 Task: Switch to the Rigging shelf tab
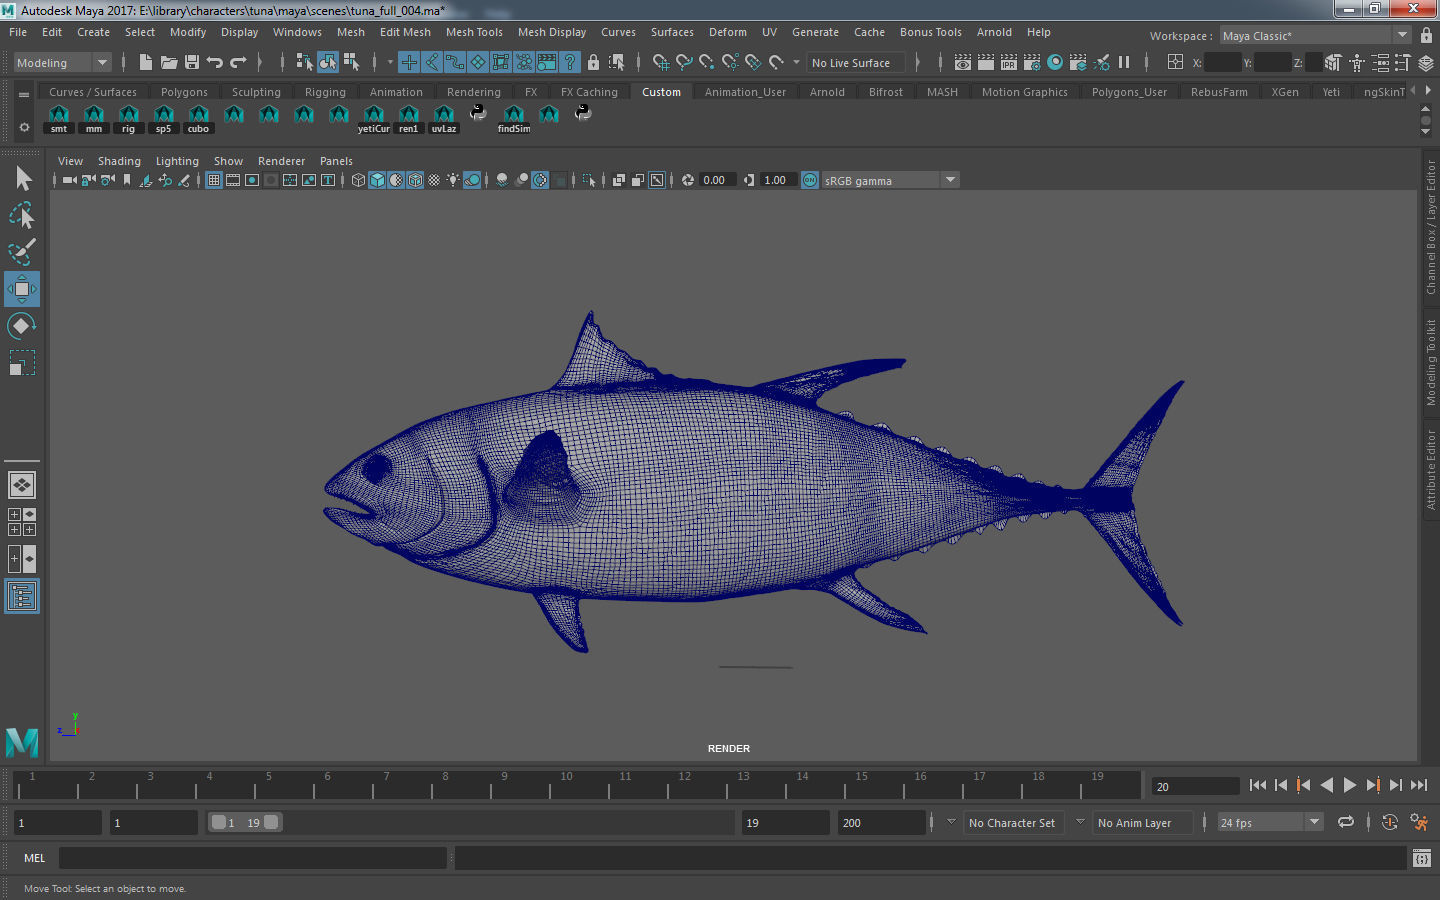pos(325,92)
